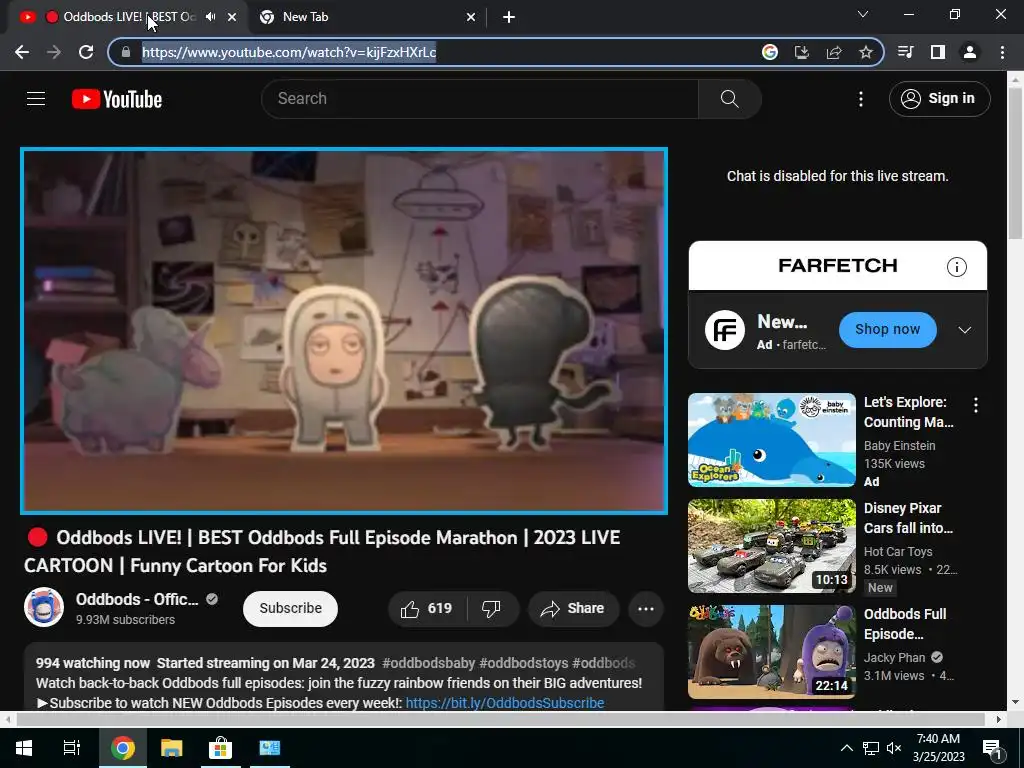
Task: Open the Farfetch advertiser logo
Action: [x=725, y=330]
